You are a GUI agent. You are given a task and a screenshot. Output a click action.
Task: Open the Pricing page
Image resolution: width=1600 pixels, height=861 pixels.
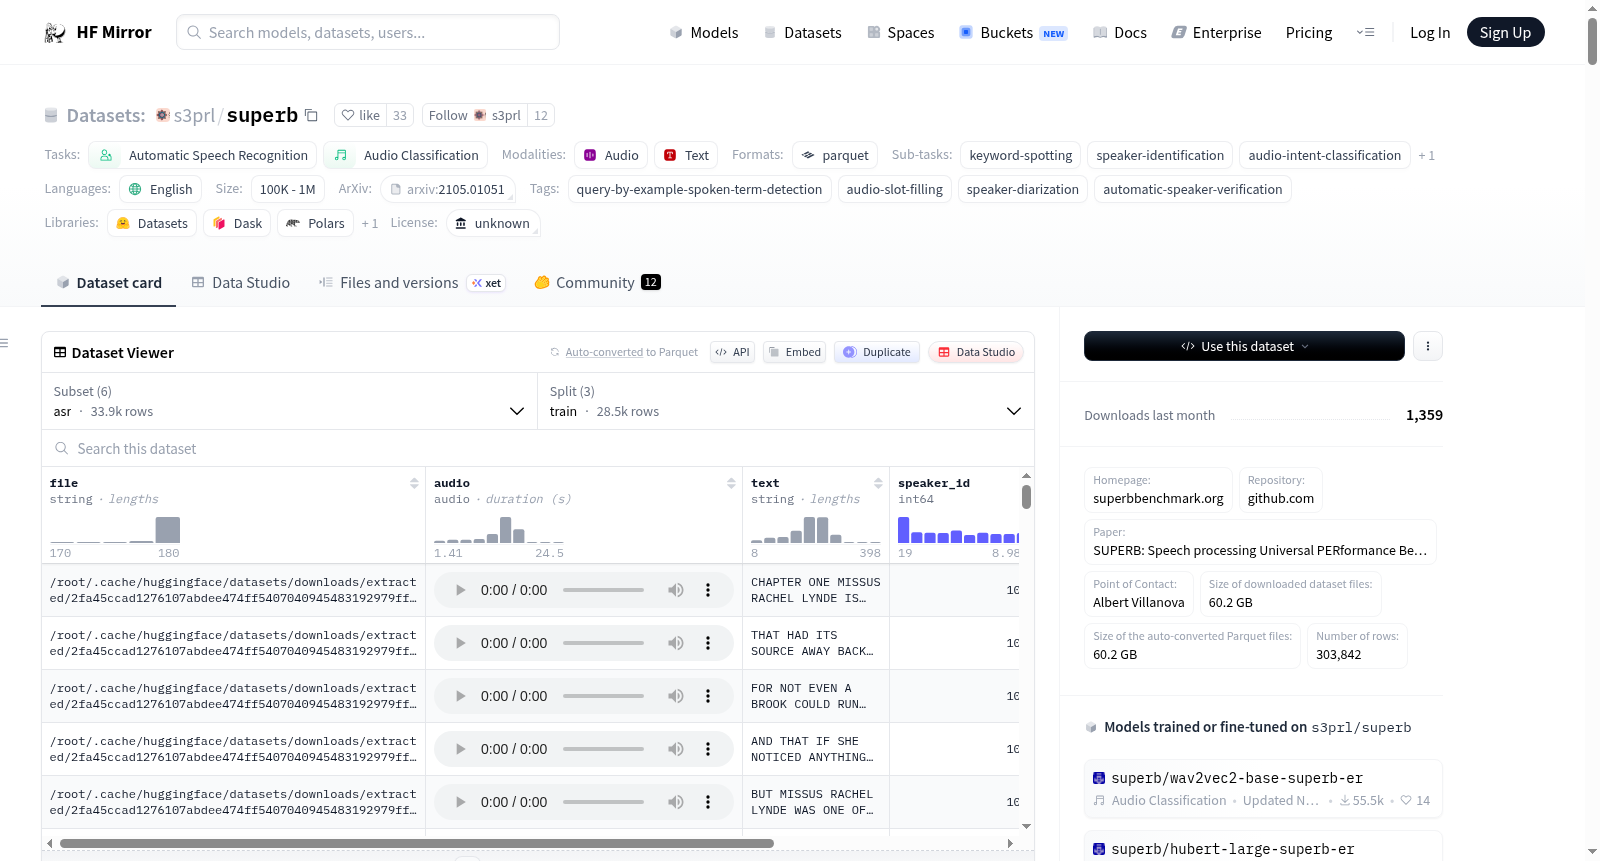(x=1309, y=33)
